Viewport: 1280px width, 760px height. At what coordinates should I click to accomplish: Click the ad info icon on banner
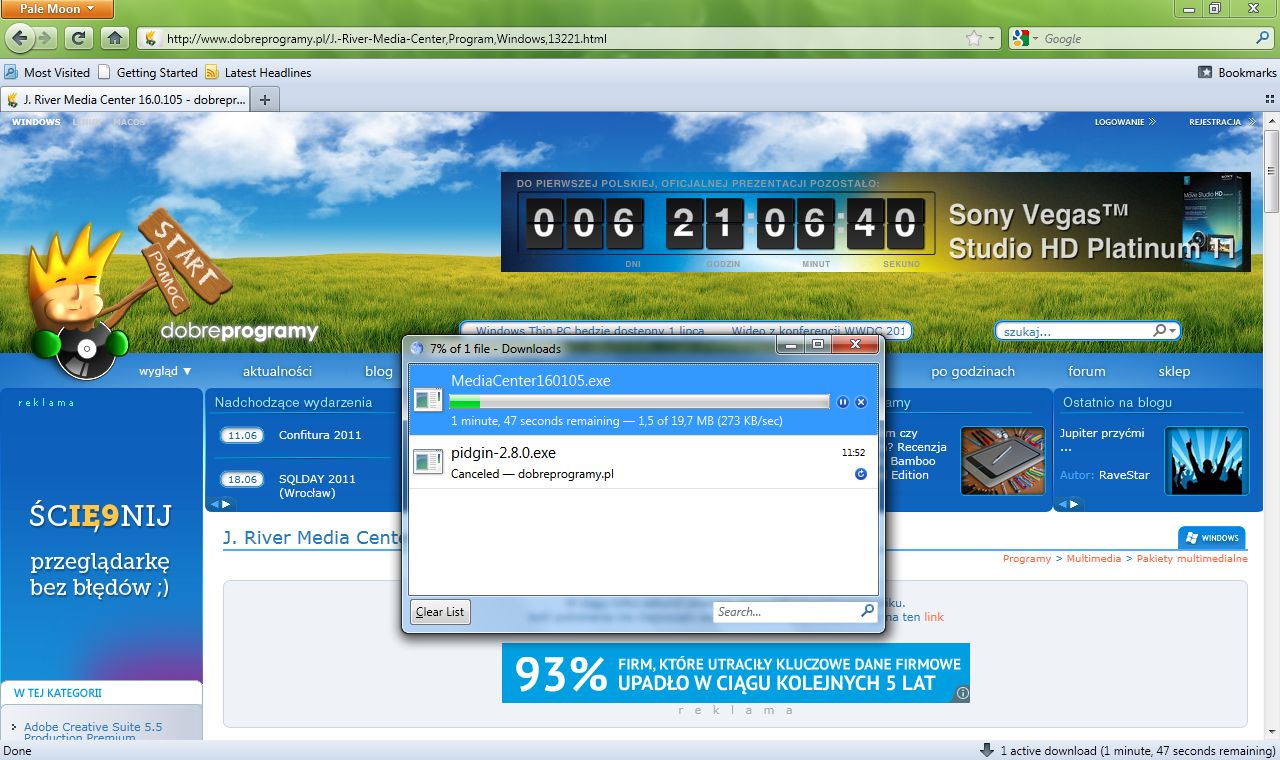962,693
